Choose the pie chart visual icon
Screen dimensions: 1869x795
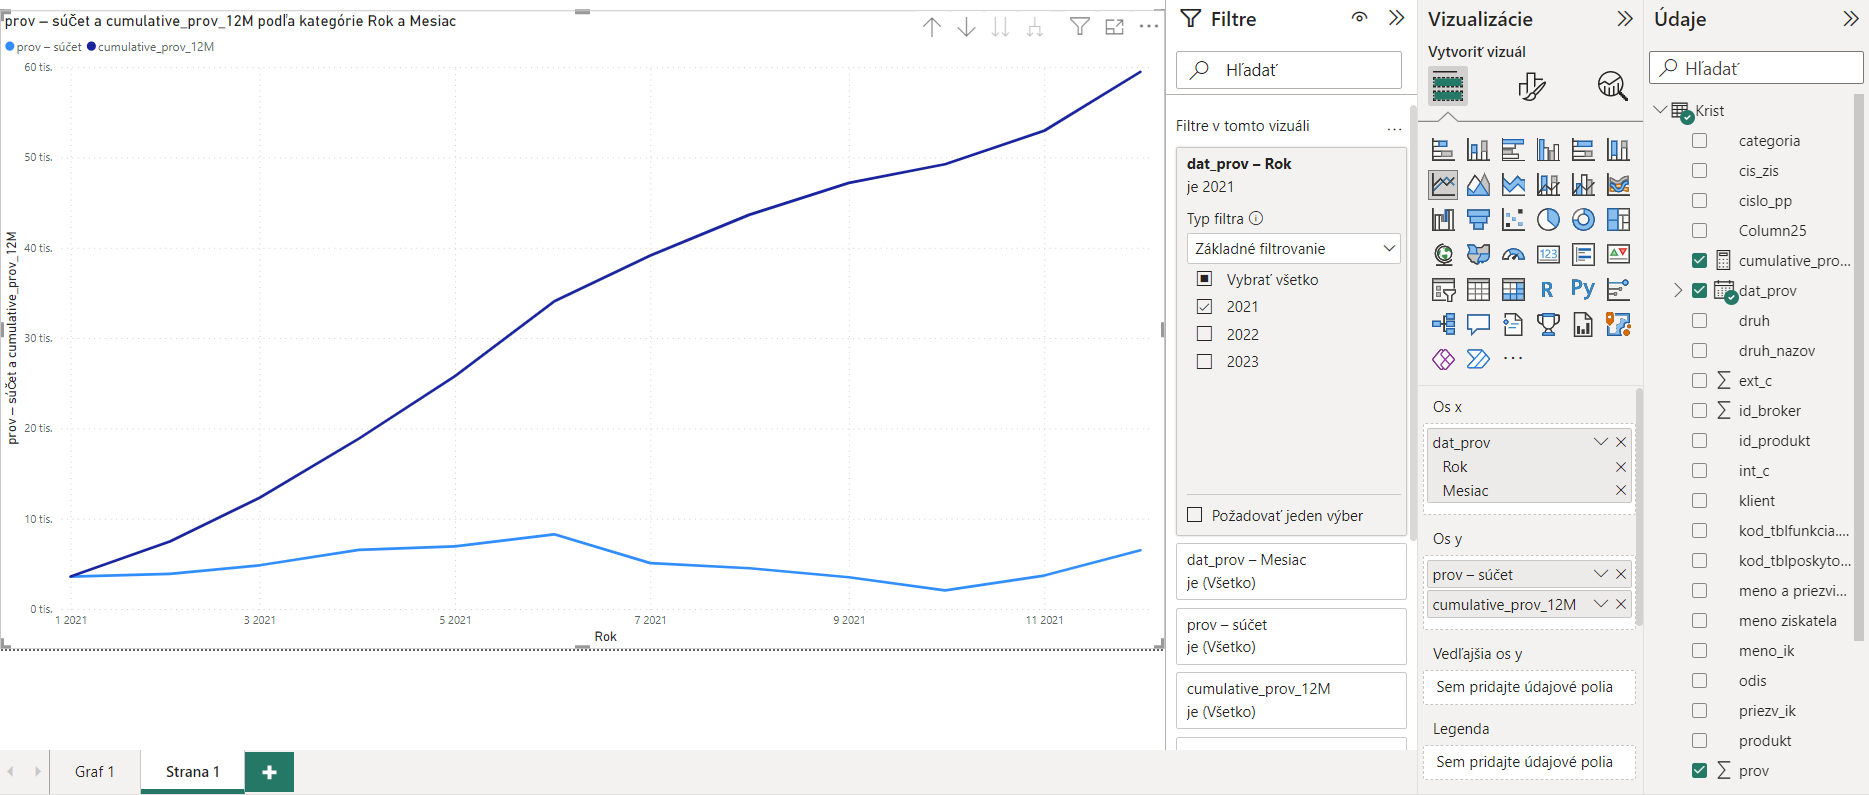pos(1548,220)
